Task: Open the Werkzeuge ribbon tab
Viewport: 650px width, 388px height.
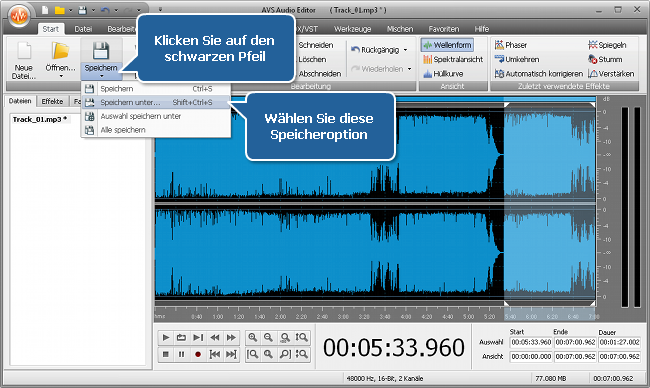Action: pyautogui.click(x=352, y=29)
